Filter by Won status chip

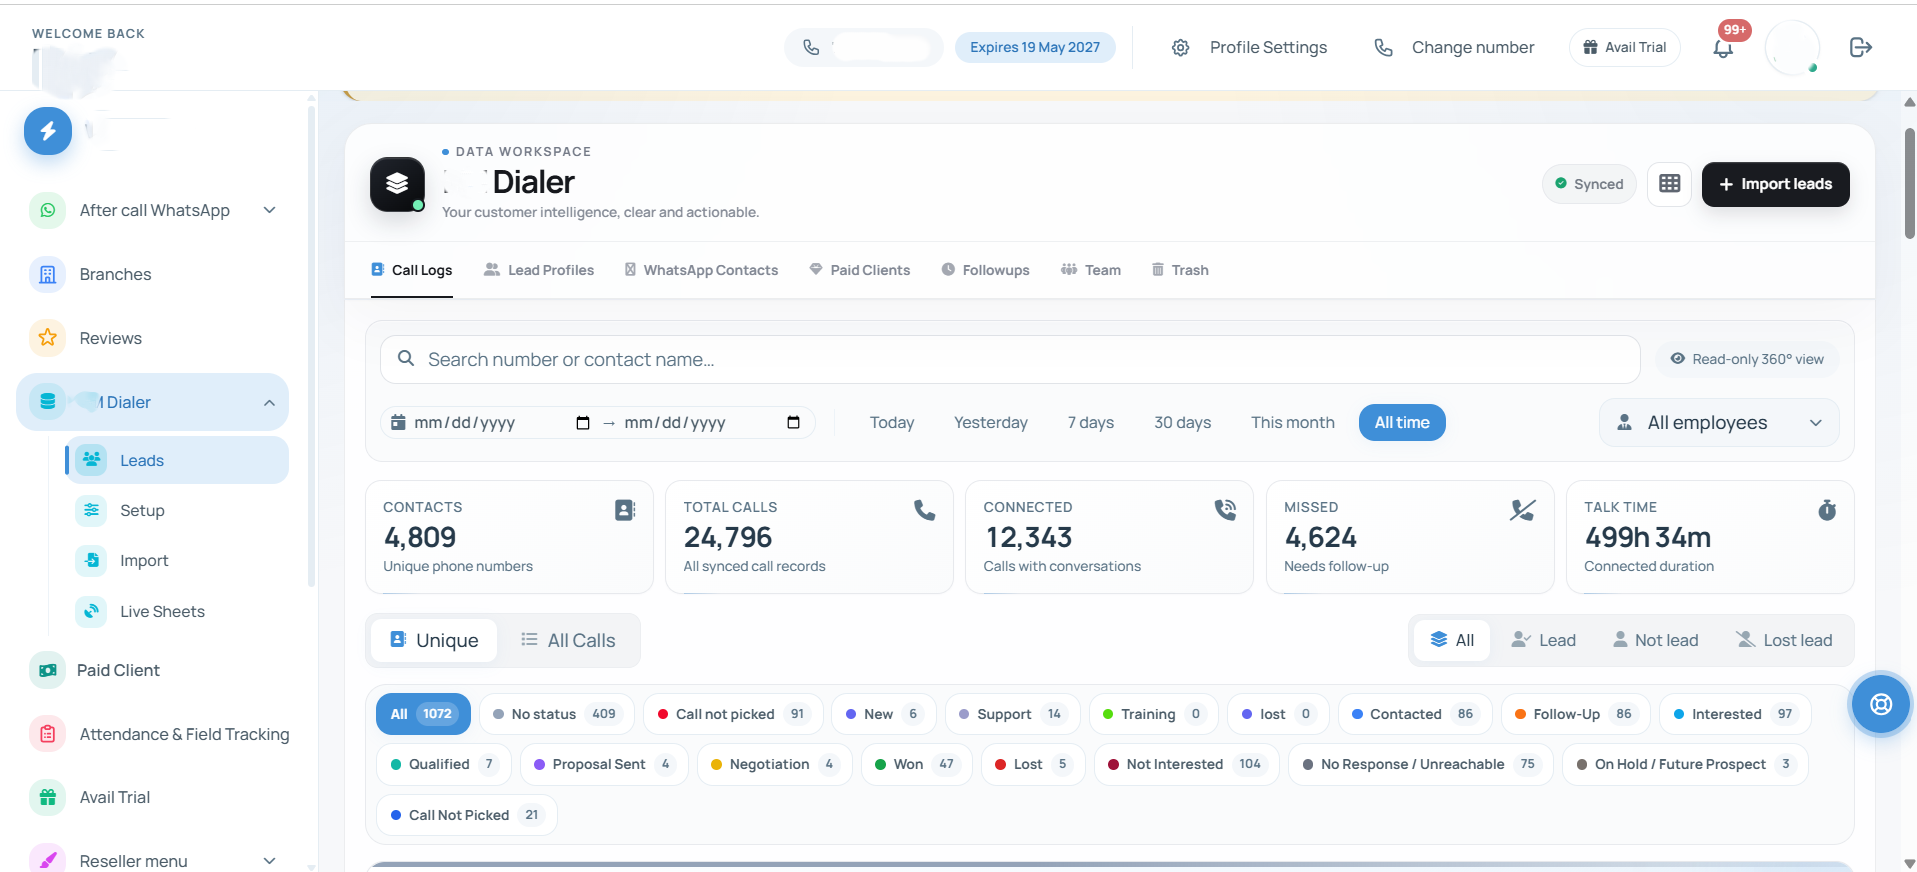pos(916,764)
